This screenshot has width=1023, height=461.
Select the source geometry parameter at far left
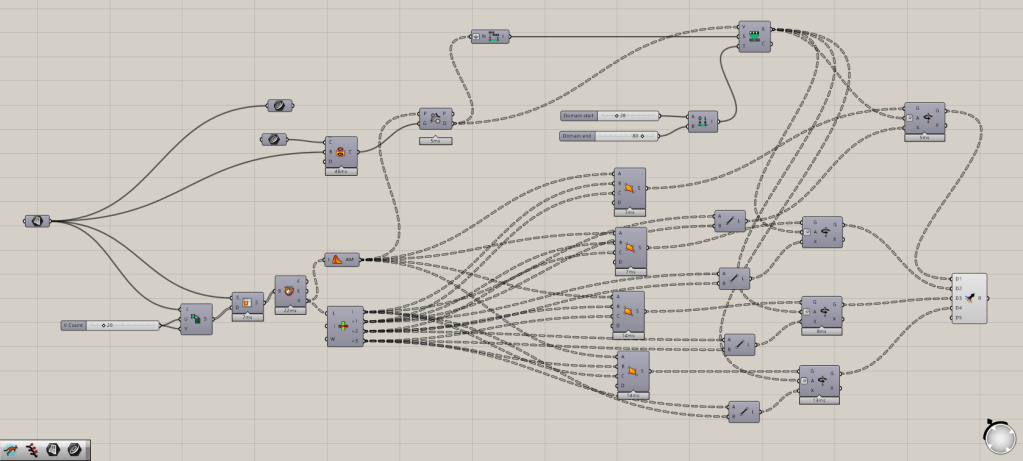[38, 221]
